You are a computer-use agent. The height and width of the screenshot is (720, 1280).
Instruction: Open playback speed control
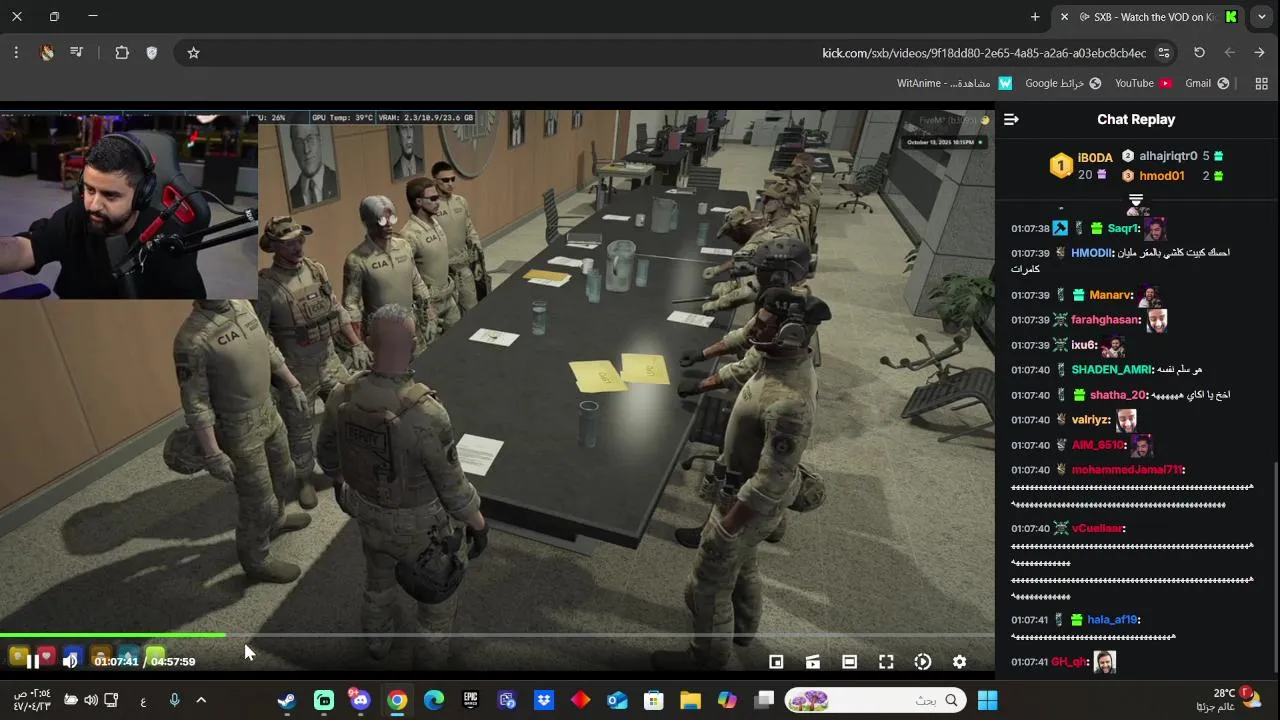point(923,661)
